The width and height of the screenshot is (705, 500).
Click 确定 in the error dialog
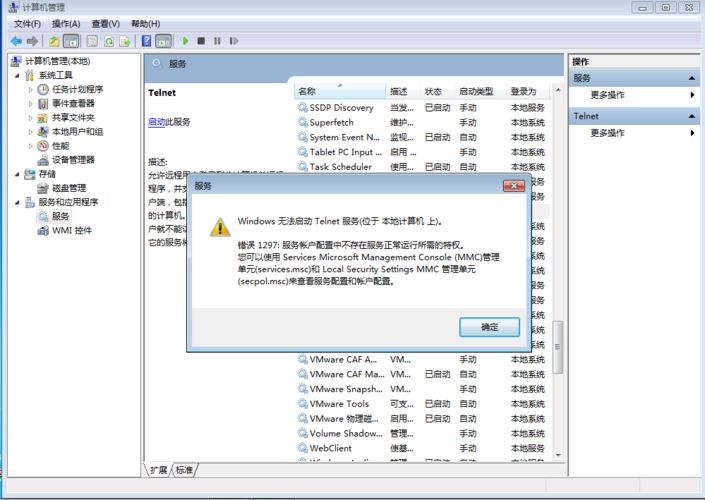490,327
